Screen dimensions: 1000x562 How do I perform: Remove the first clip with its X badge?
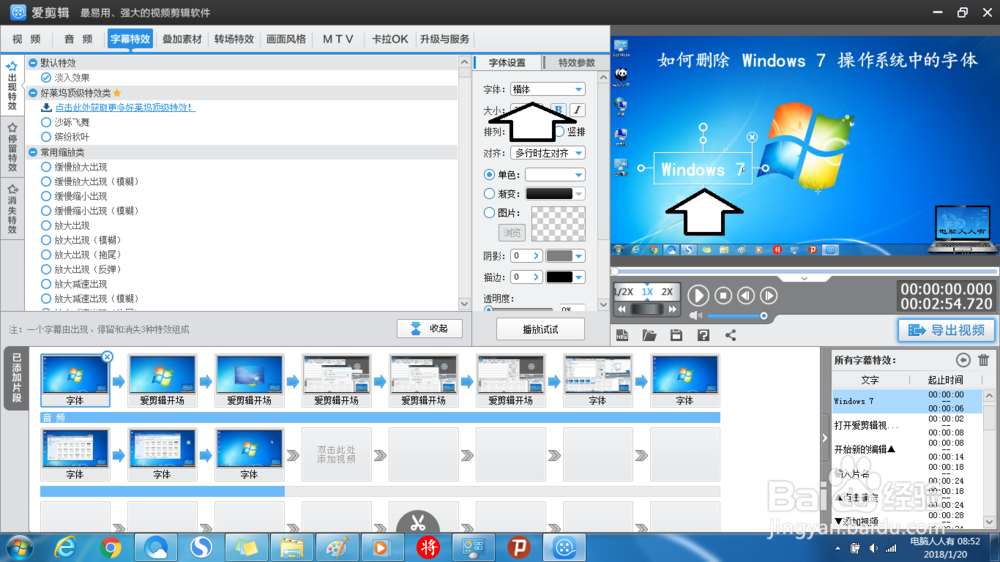[107, 357]
